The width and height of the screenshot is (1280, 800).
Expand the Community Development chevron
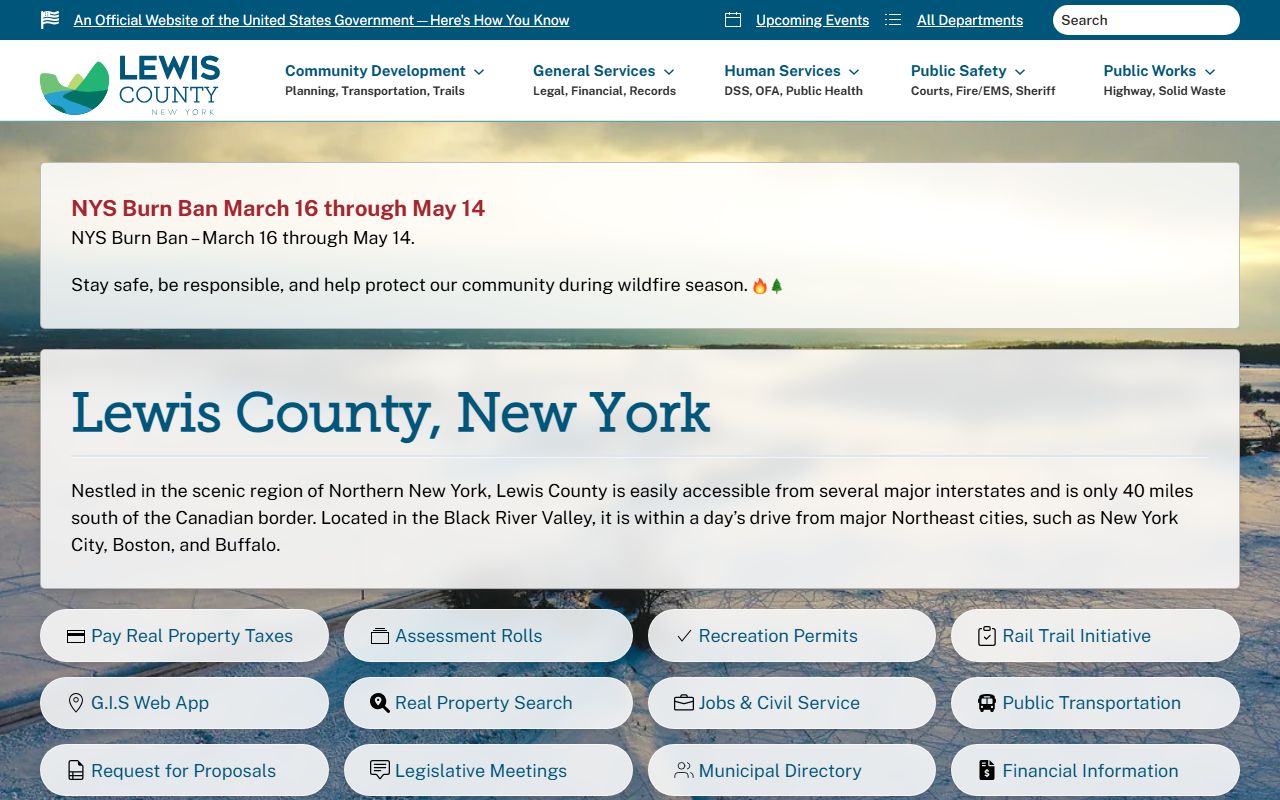click(479, 72)
